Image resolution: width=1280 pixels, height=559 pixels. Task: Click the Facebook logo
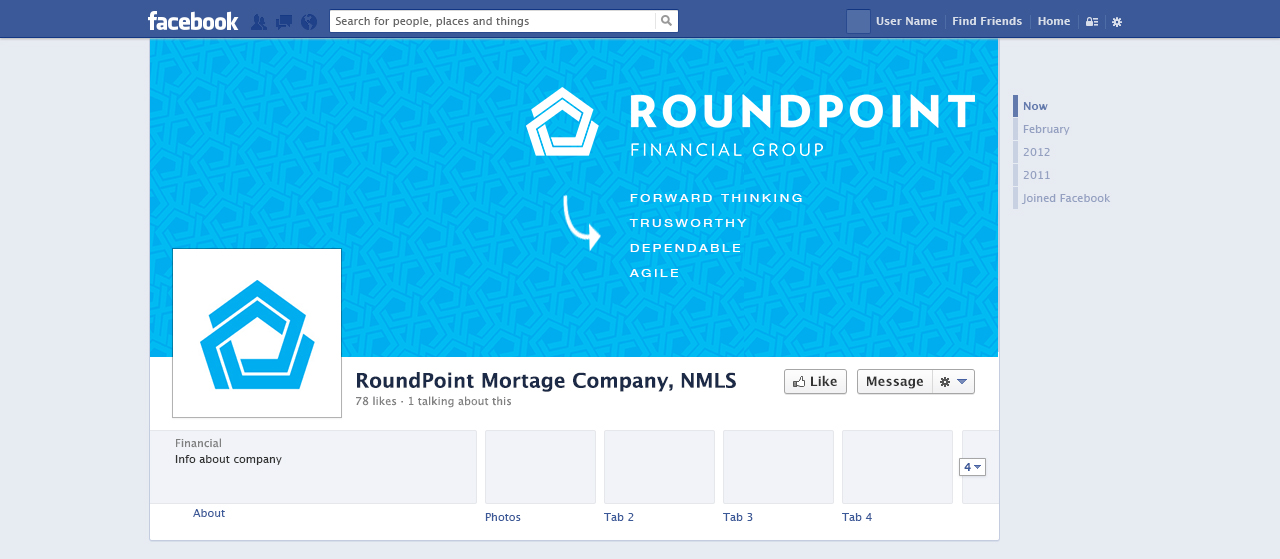[193, 21]
